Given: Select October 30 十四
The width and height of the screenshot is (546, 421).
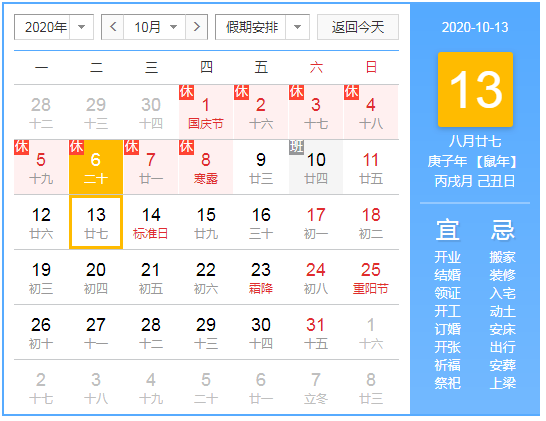Looking at the screenshot, I should [261, 333].
